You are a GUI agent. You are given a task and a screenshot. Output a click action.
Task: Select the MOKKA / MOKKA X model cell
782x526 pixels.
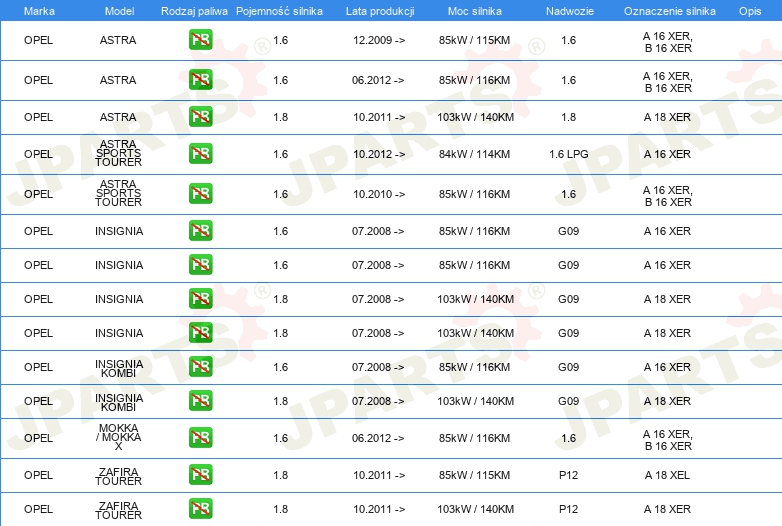point(119,438)
